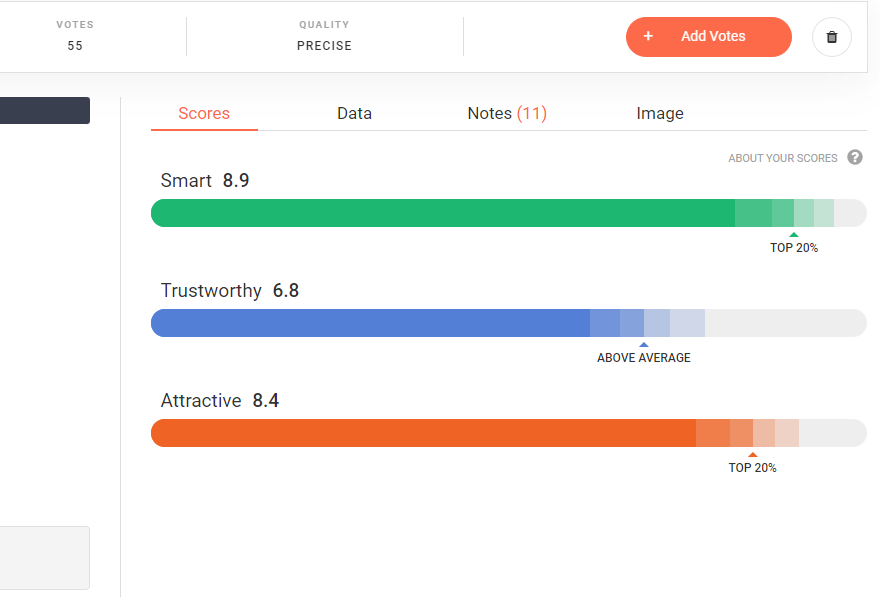Click the green Smart score bar

(x=442, y=213)
